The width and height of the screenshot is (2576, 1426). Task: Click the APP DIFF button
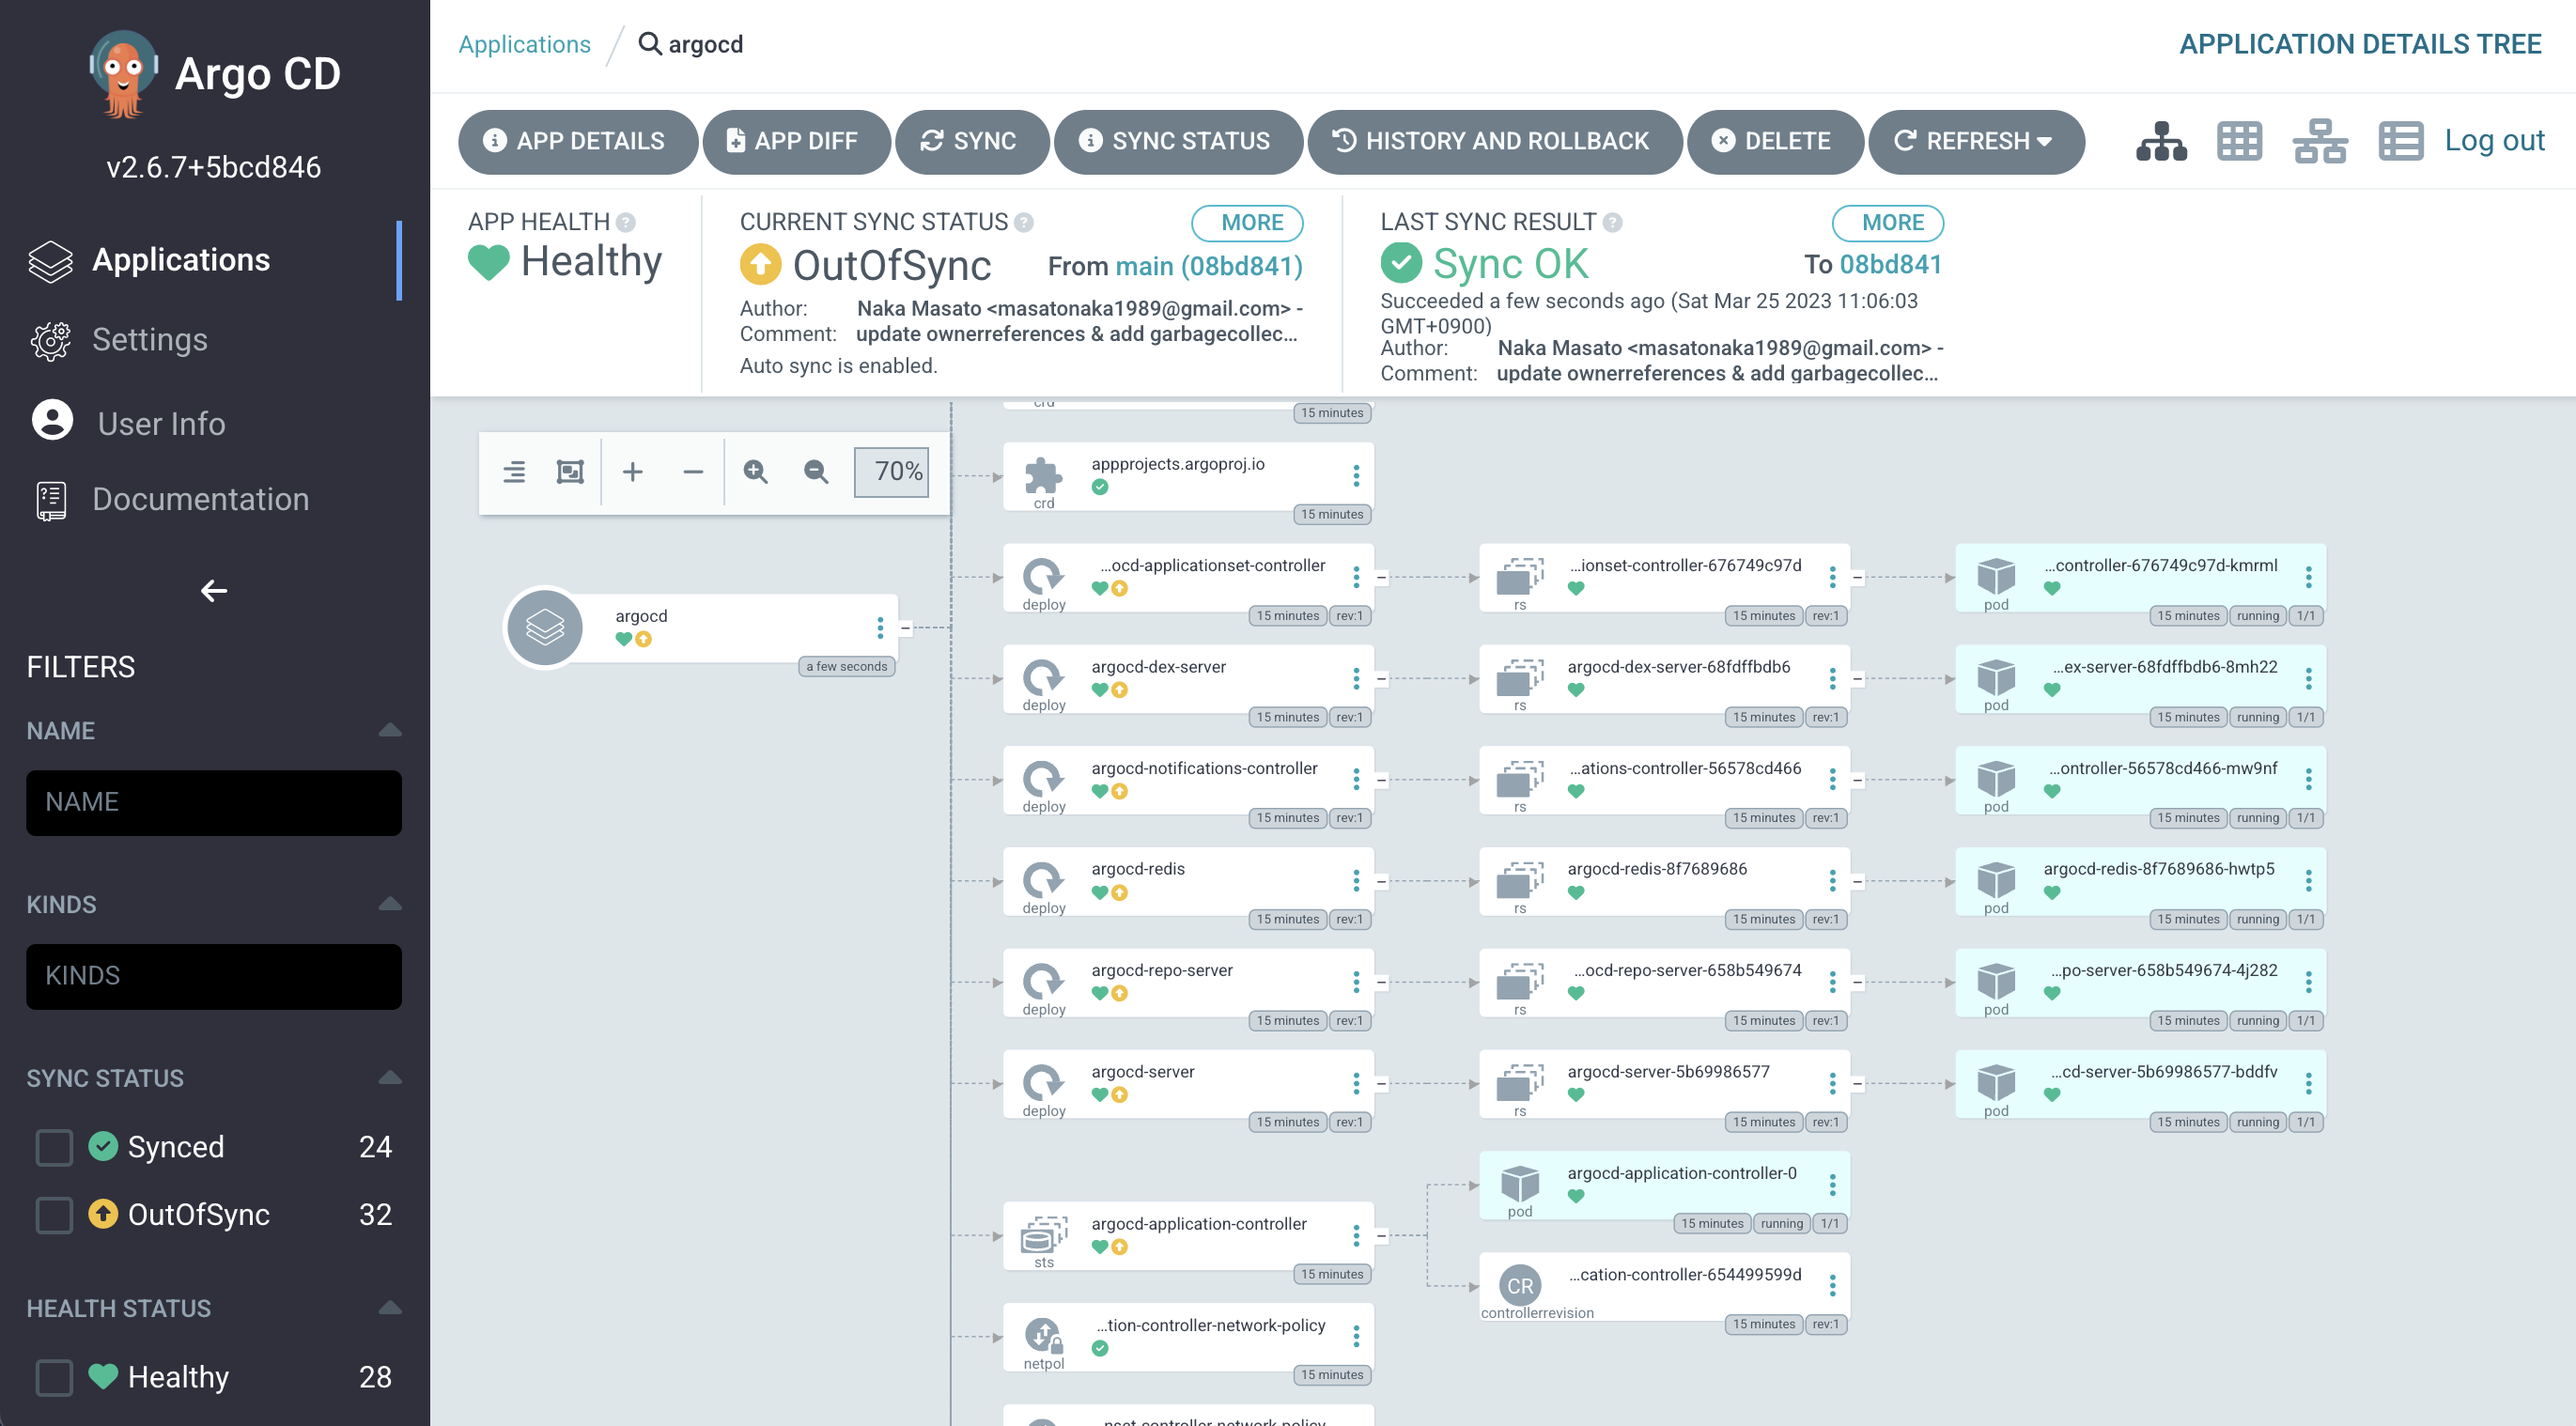click(x=797, y=141)
